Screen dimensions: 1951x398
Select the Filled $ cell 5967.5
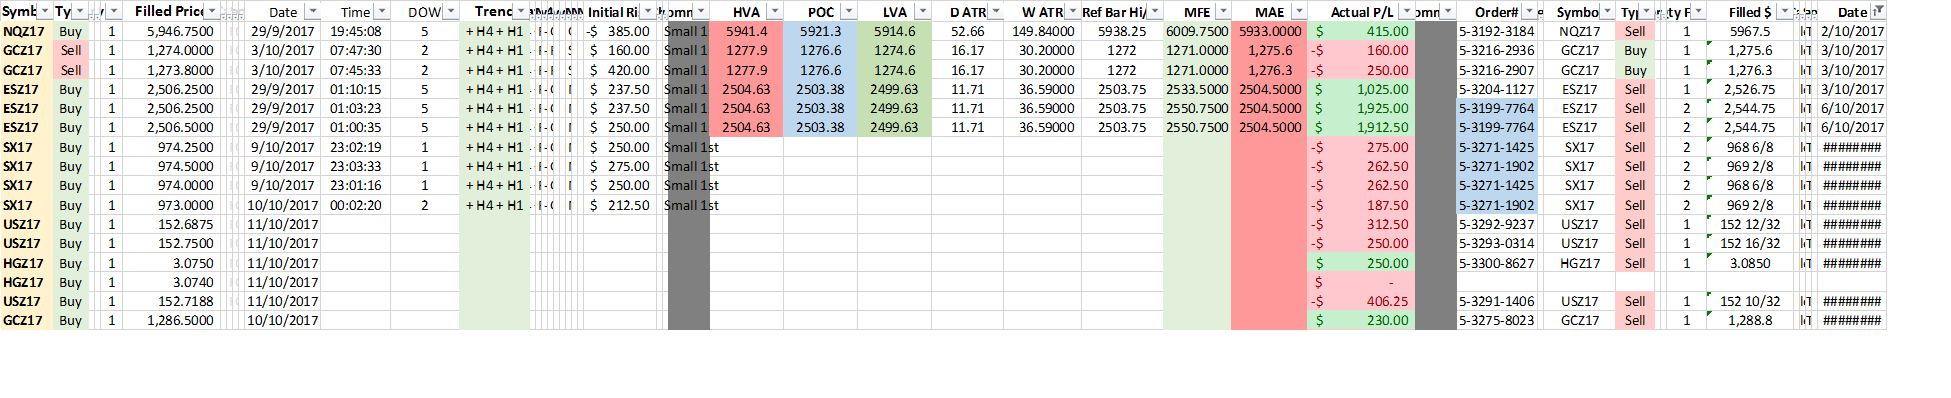pos(1750,31)
